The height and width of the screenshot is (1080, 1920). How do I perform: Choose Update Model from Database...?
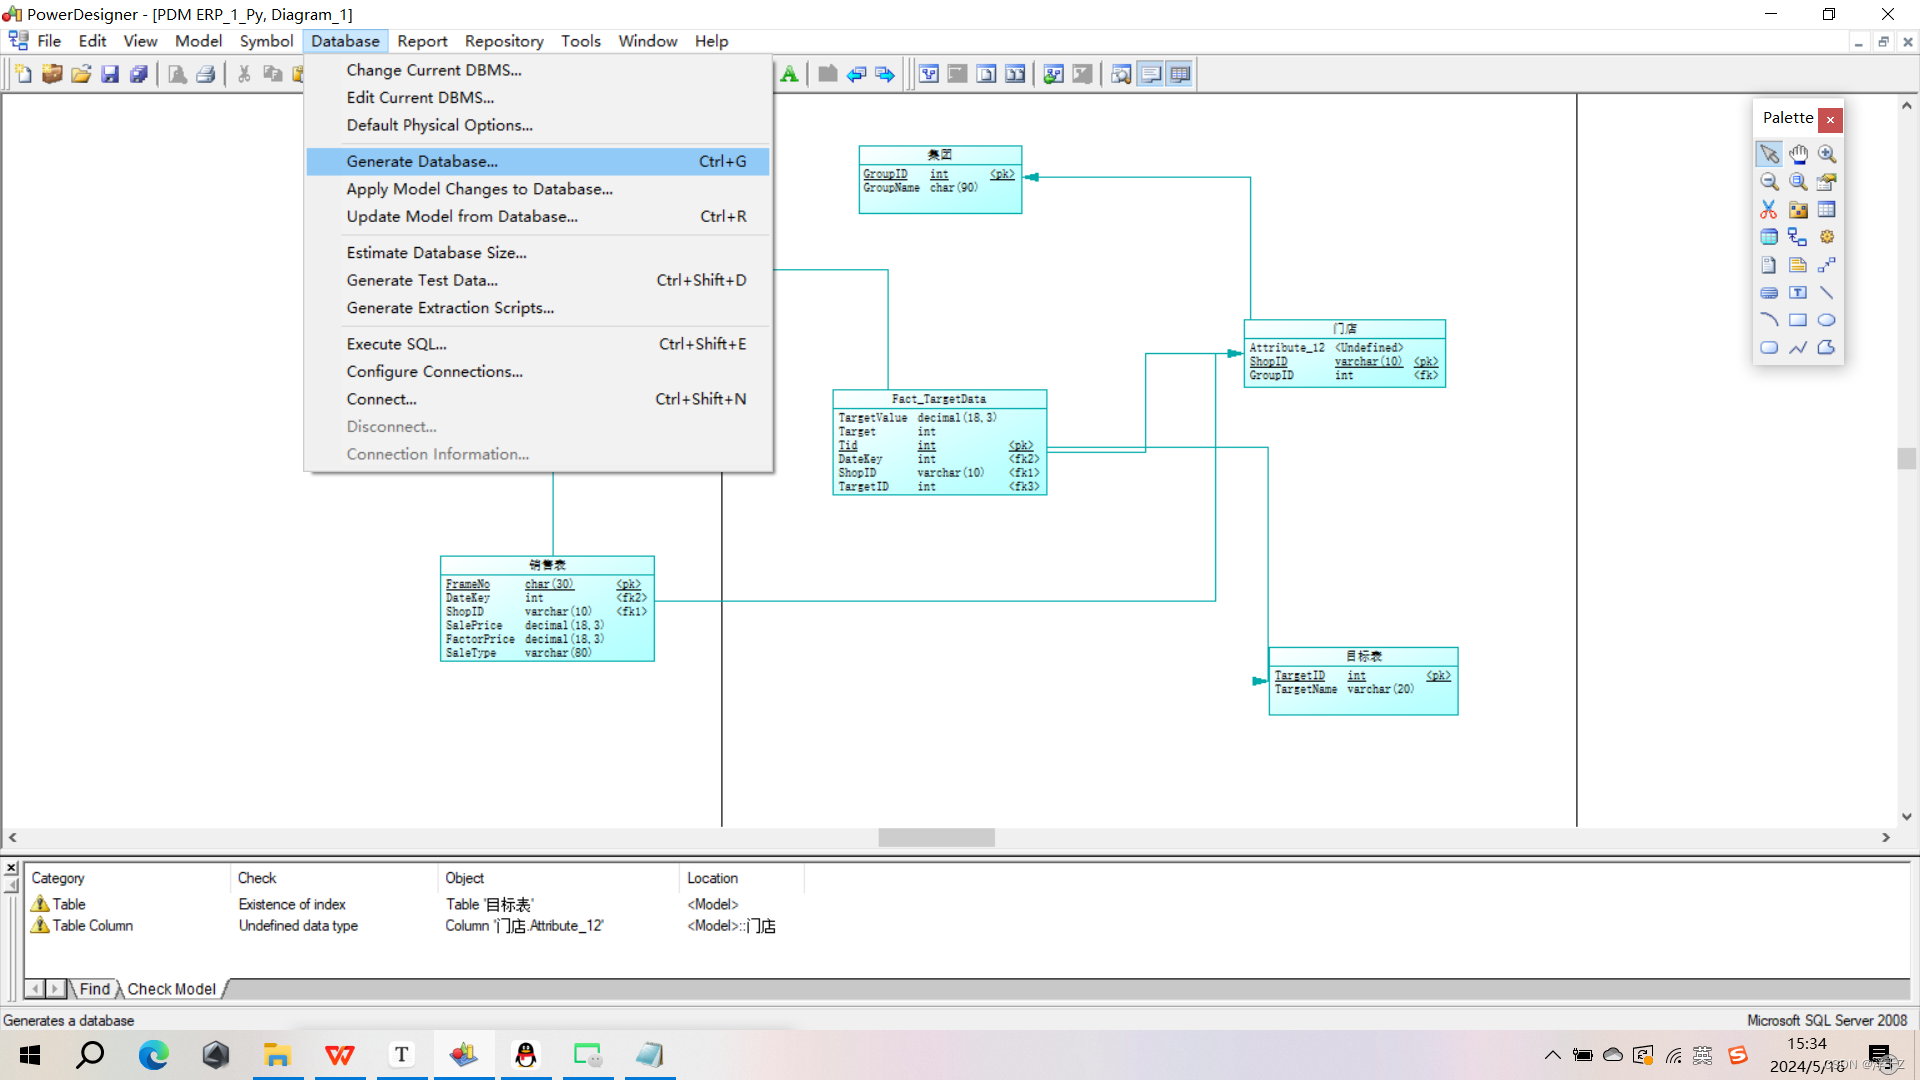[538, 216]
